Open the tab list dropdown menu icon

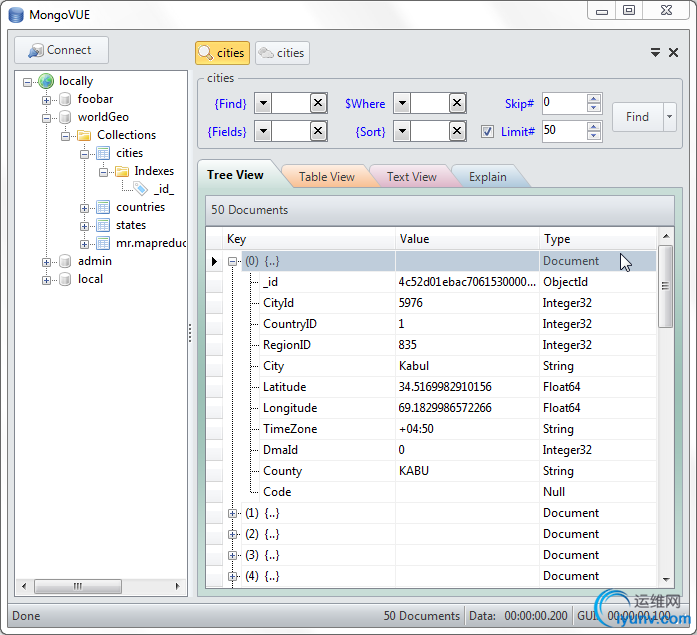[x=655, y=53]
